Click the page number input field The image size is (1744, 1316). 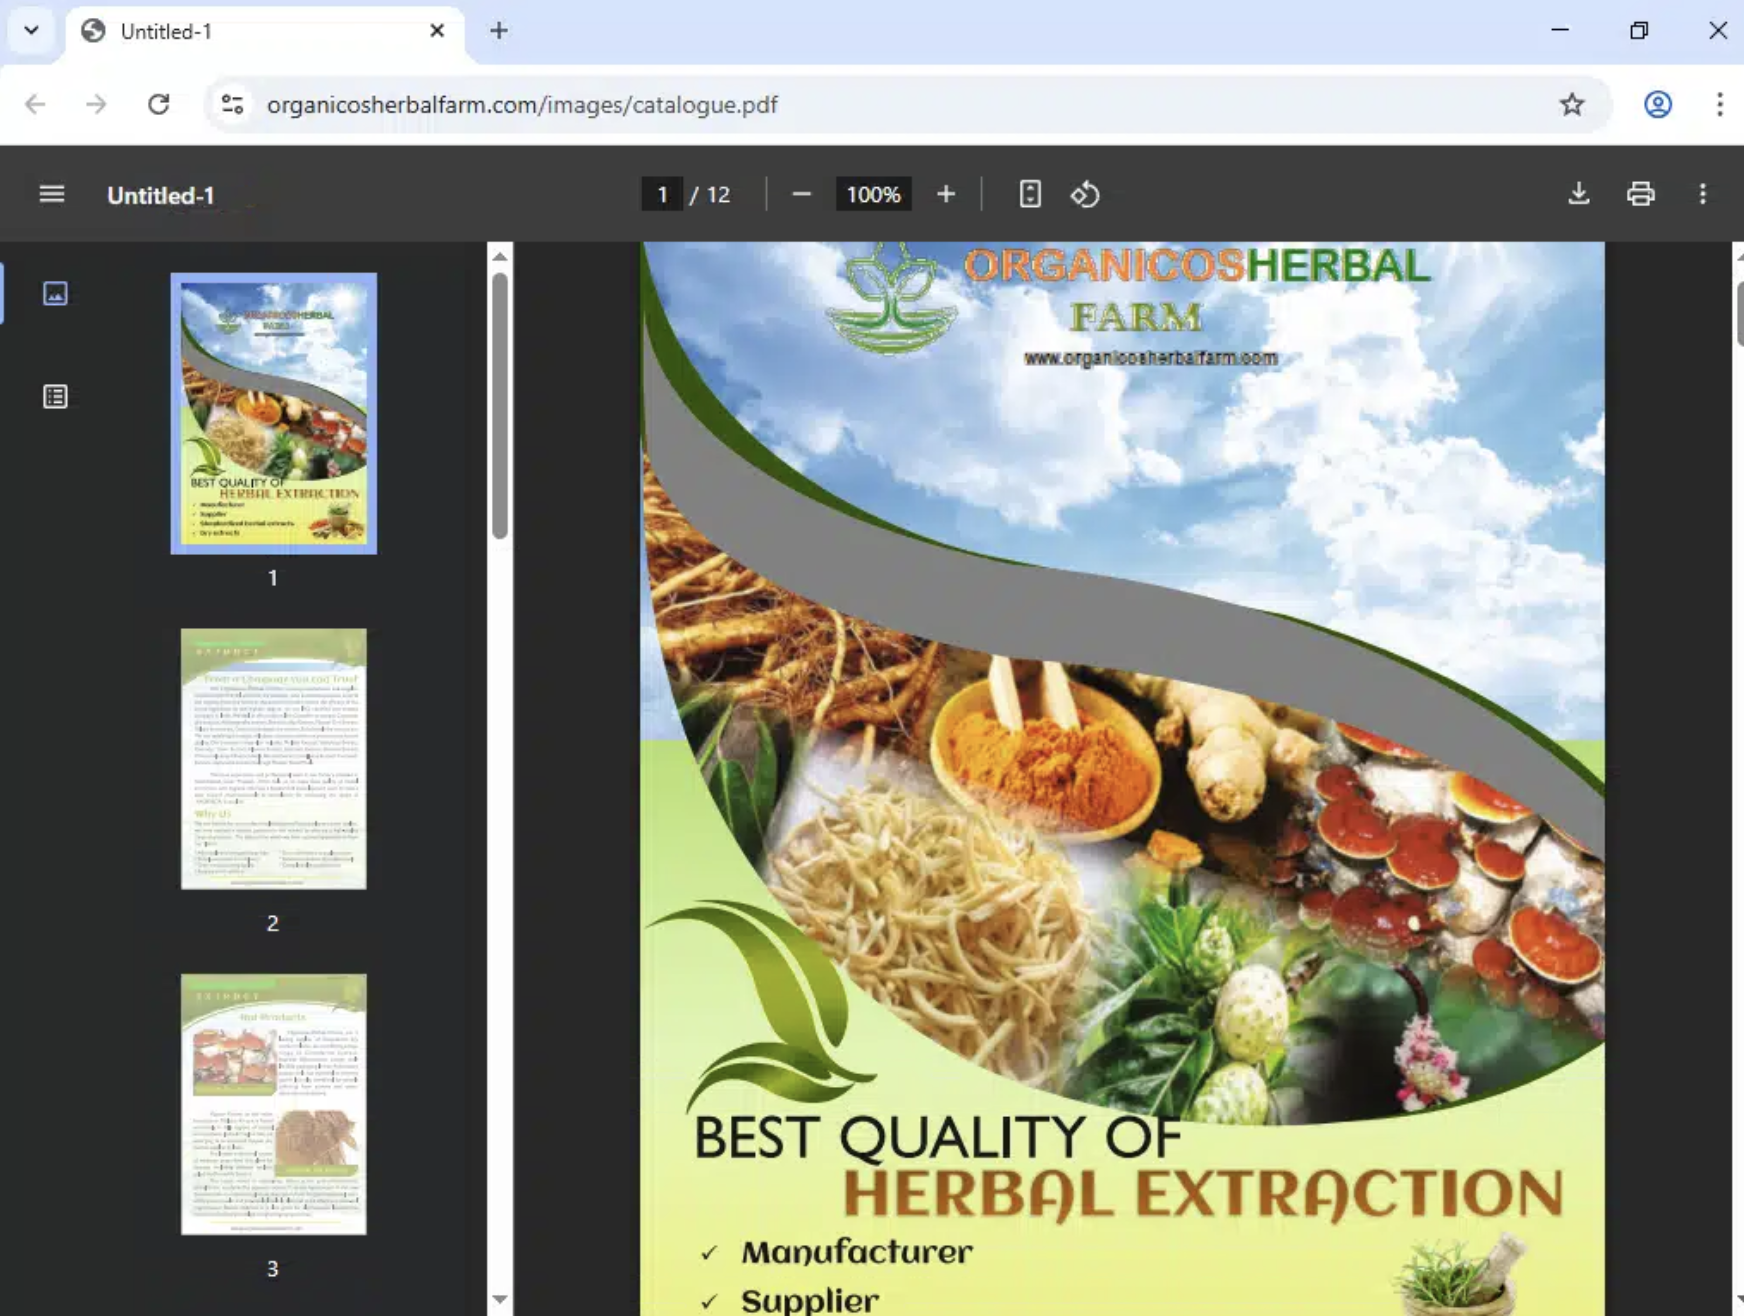click(662, 194)
